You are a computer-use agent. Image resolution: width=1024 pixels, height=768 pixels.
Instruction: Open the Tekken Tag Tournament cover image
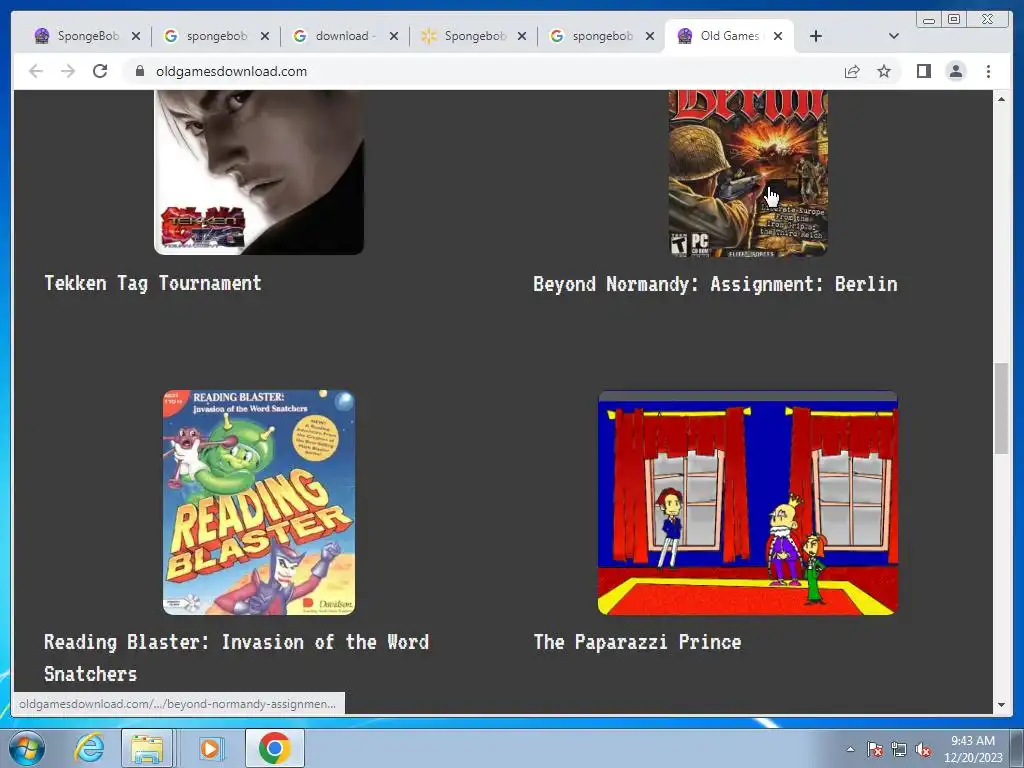click(259, 172)
